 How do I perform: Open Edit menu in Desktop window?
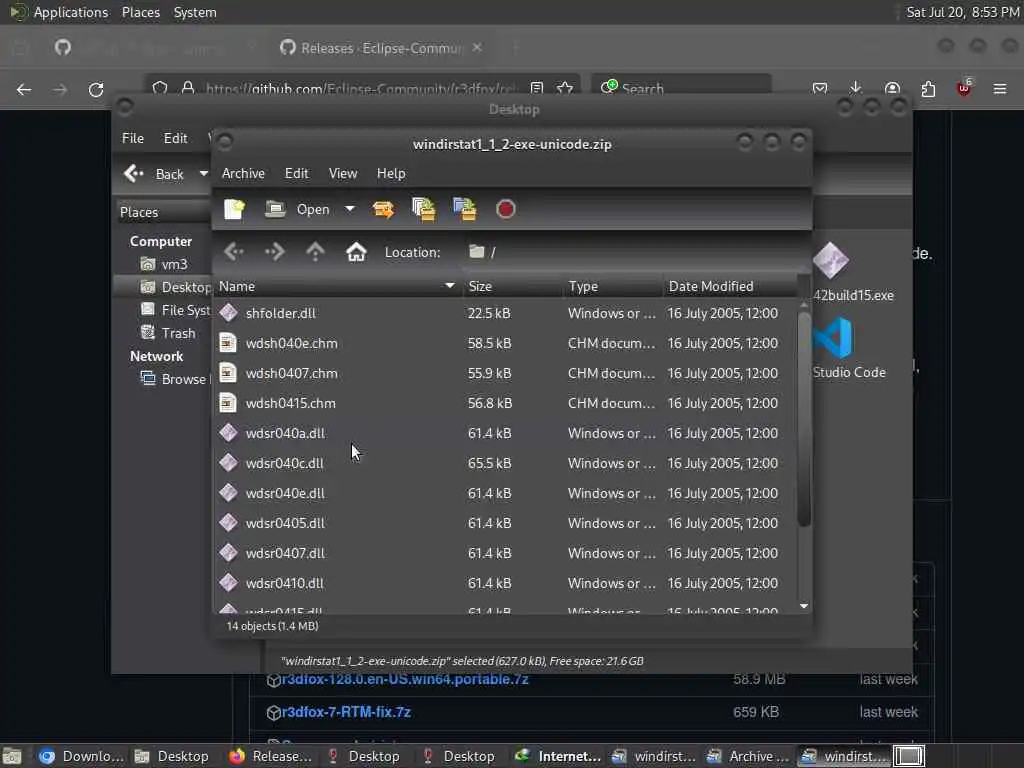pos(175,138)
